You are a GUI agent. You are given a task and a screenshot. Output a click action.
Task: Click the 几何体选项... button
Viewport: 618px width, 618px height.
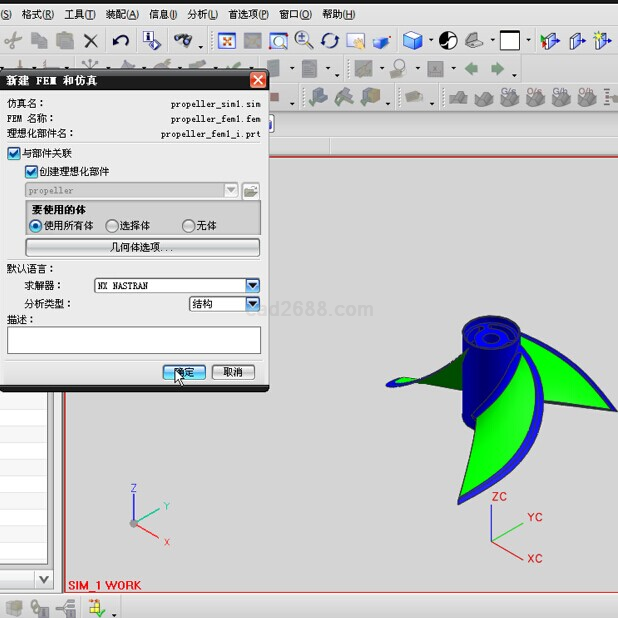[142, 247]
